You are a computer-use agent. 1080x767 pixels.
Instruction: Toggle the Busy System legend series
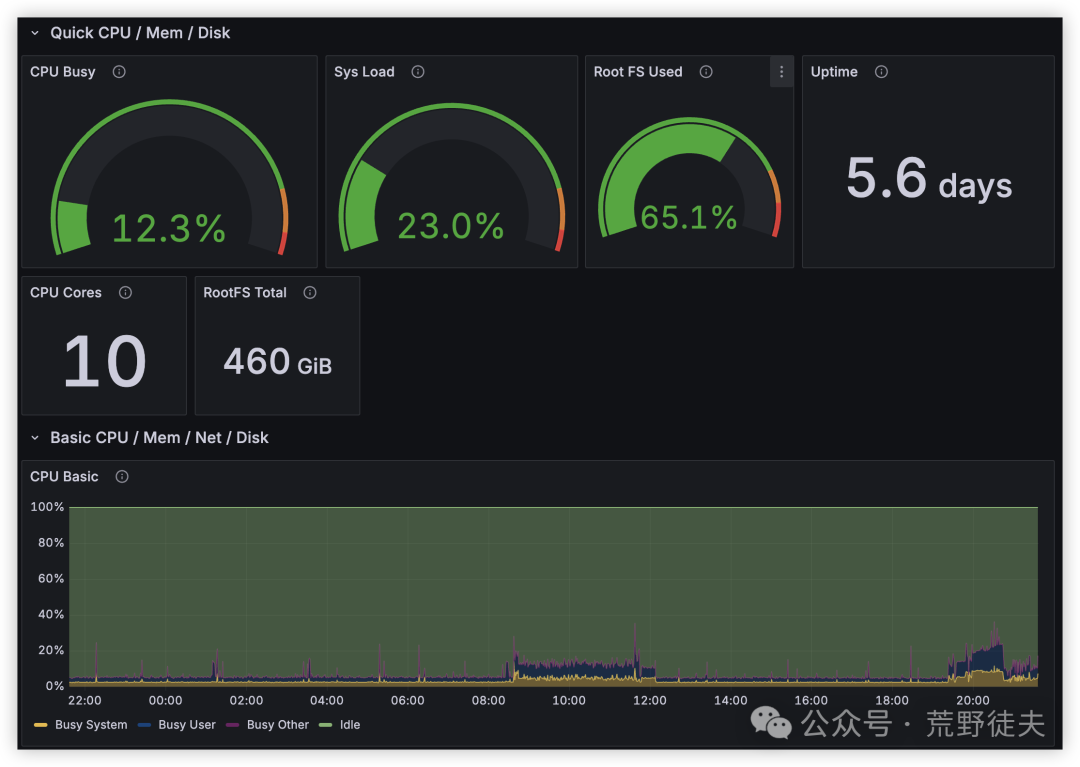click(x=81, y=724)
